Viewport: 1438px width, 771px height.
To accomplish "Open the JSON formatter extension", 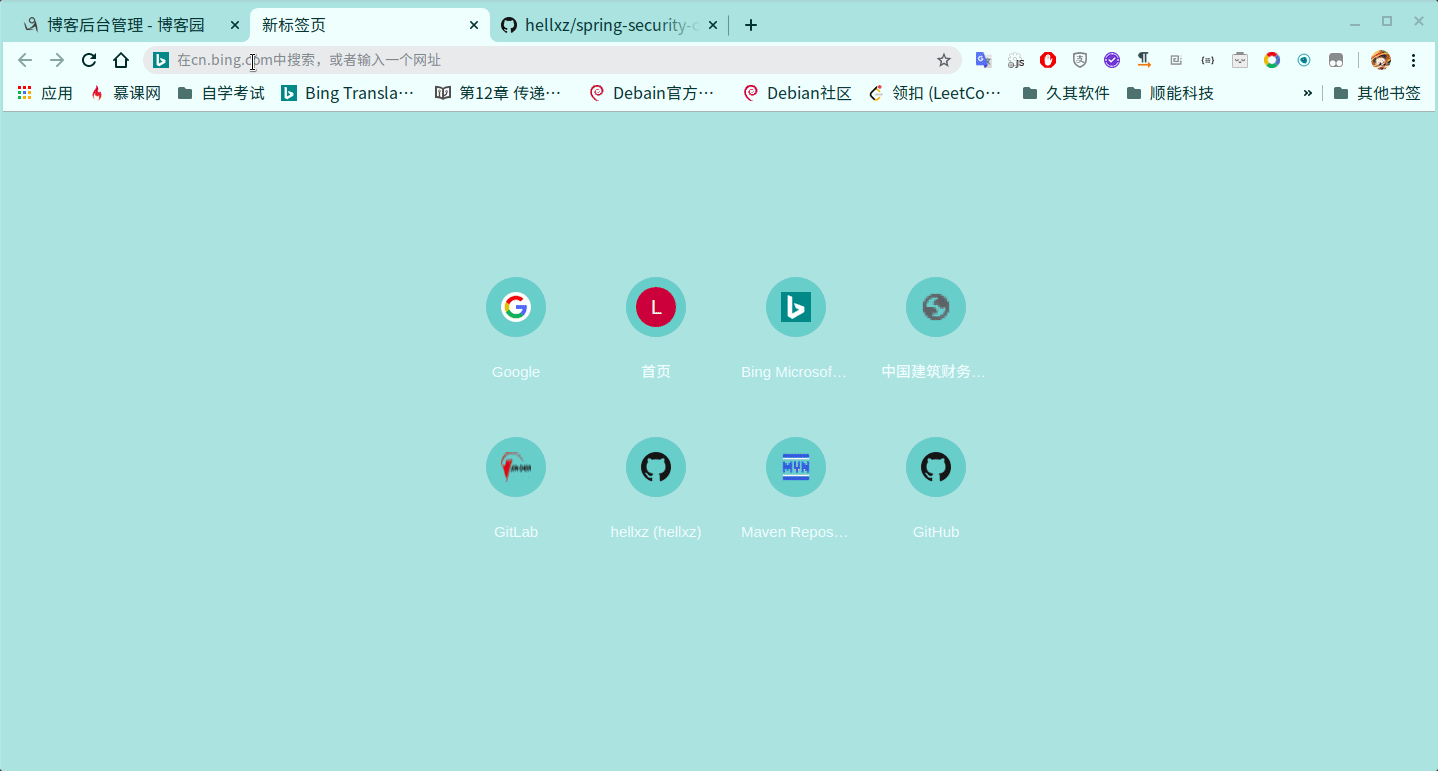I will pos(1208,60).
